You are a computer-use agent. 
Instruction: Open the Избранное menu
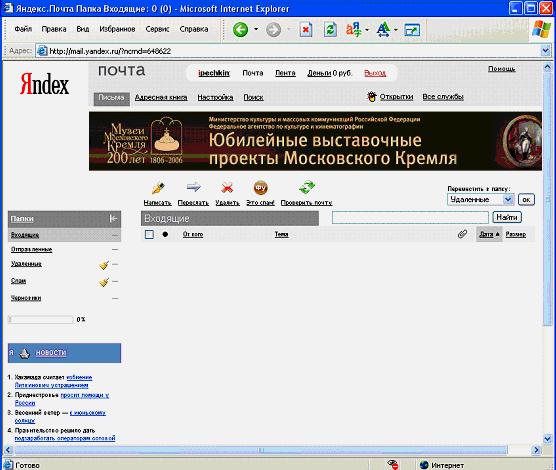pyautogui.click(x=117, y=29)
